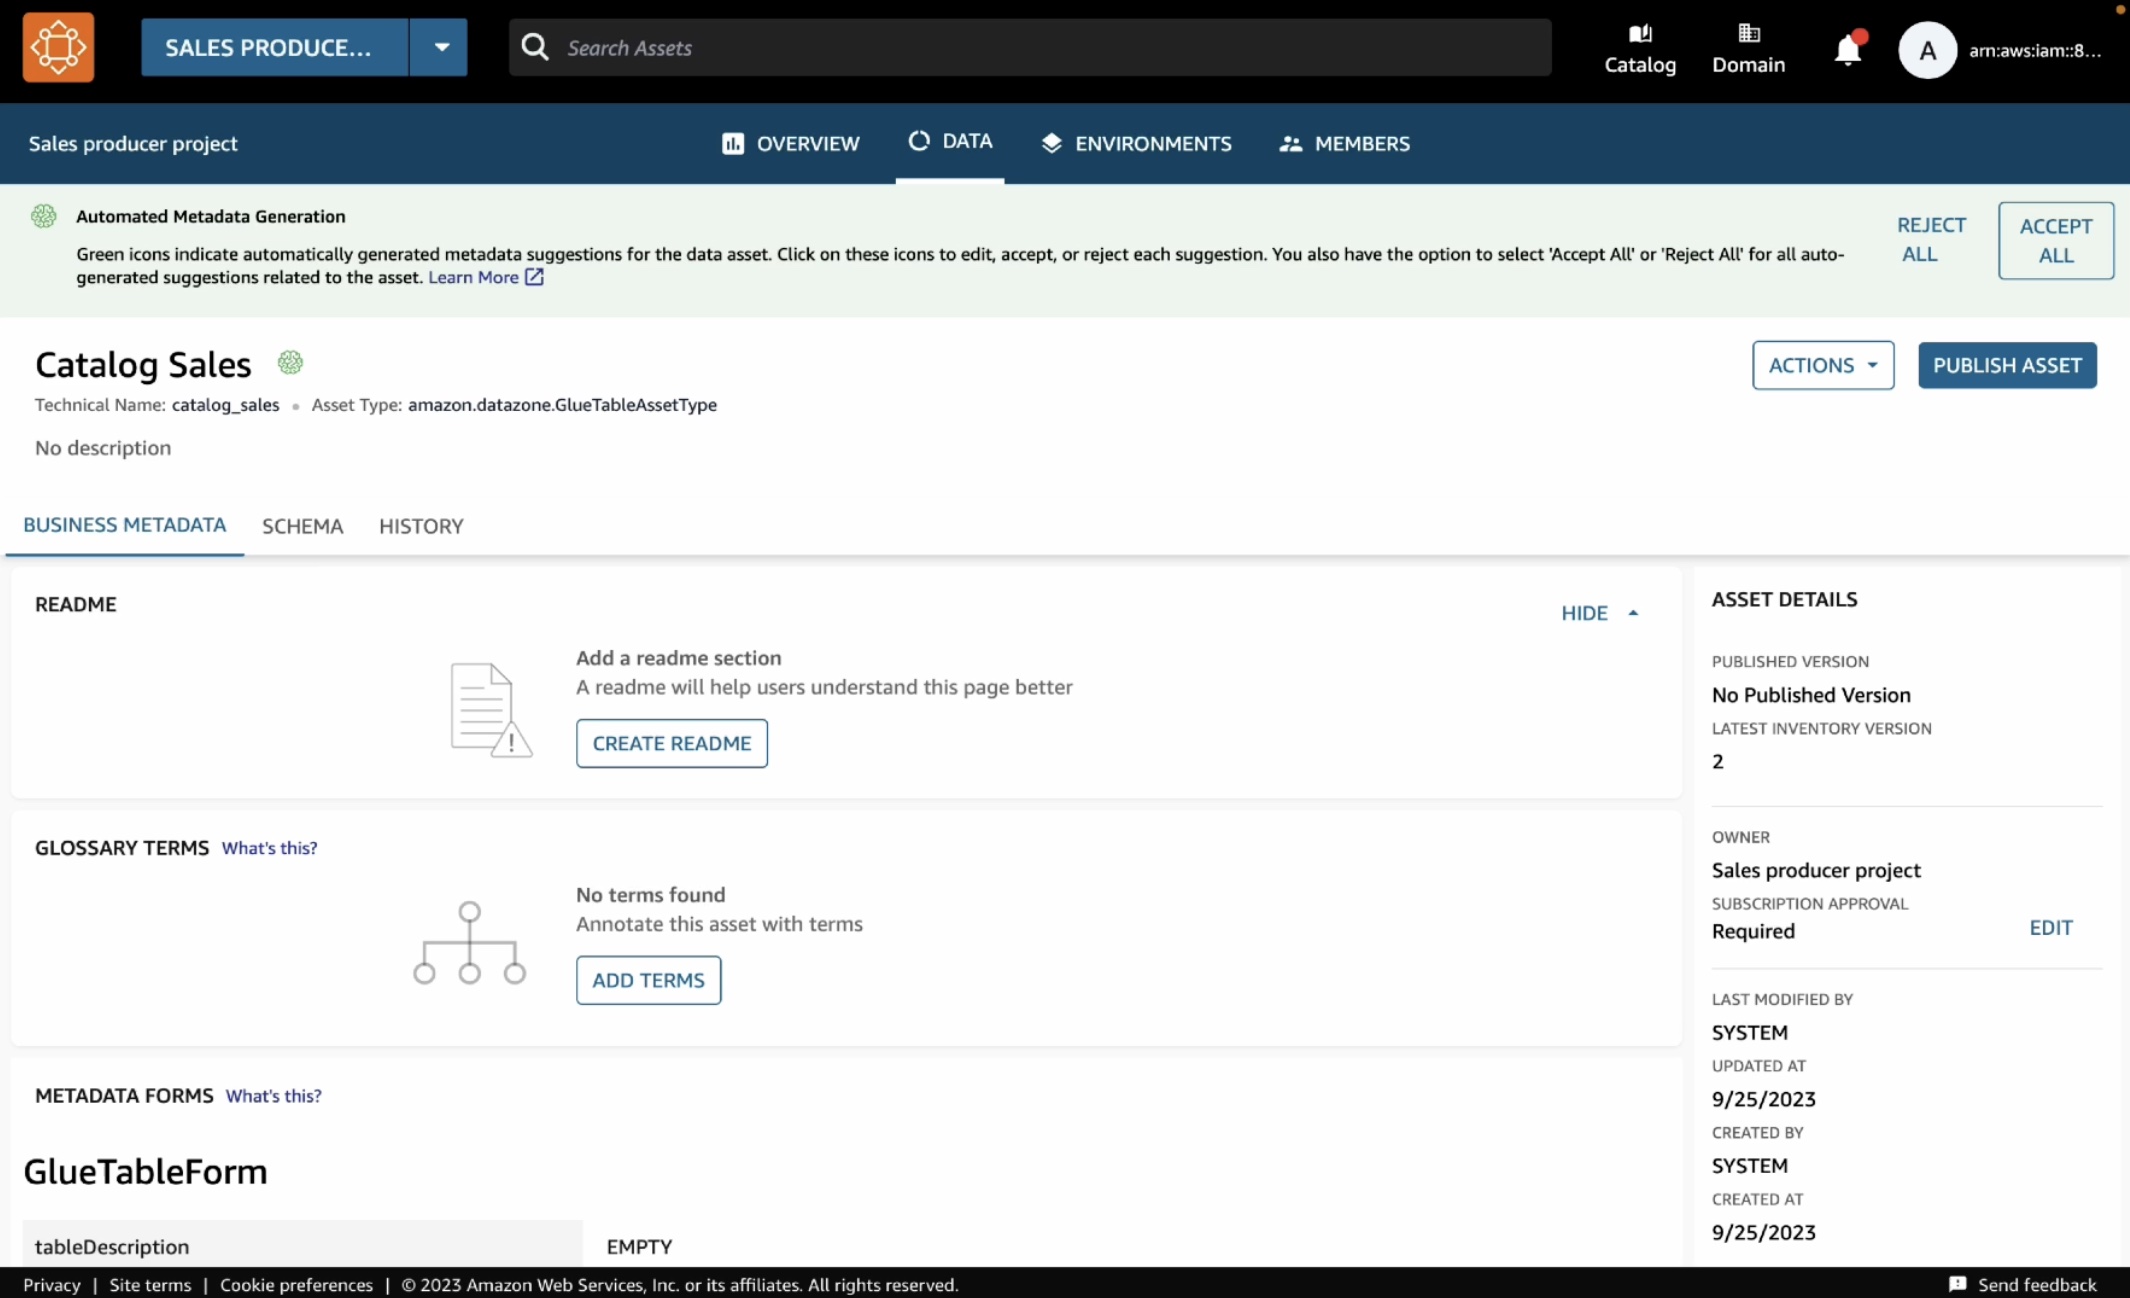This screenshot has width=2130, height=1298.
Task: Click the glossary hierarchy tree icon
Action: pyautogui.click(x=469, y=943)
